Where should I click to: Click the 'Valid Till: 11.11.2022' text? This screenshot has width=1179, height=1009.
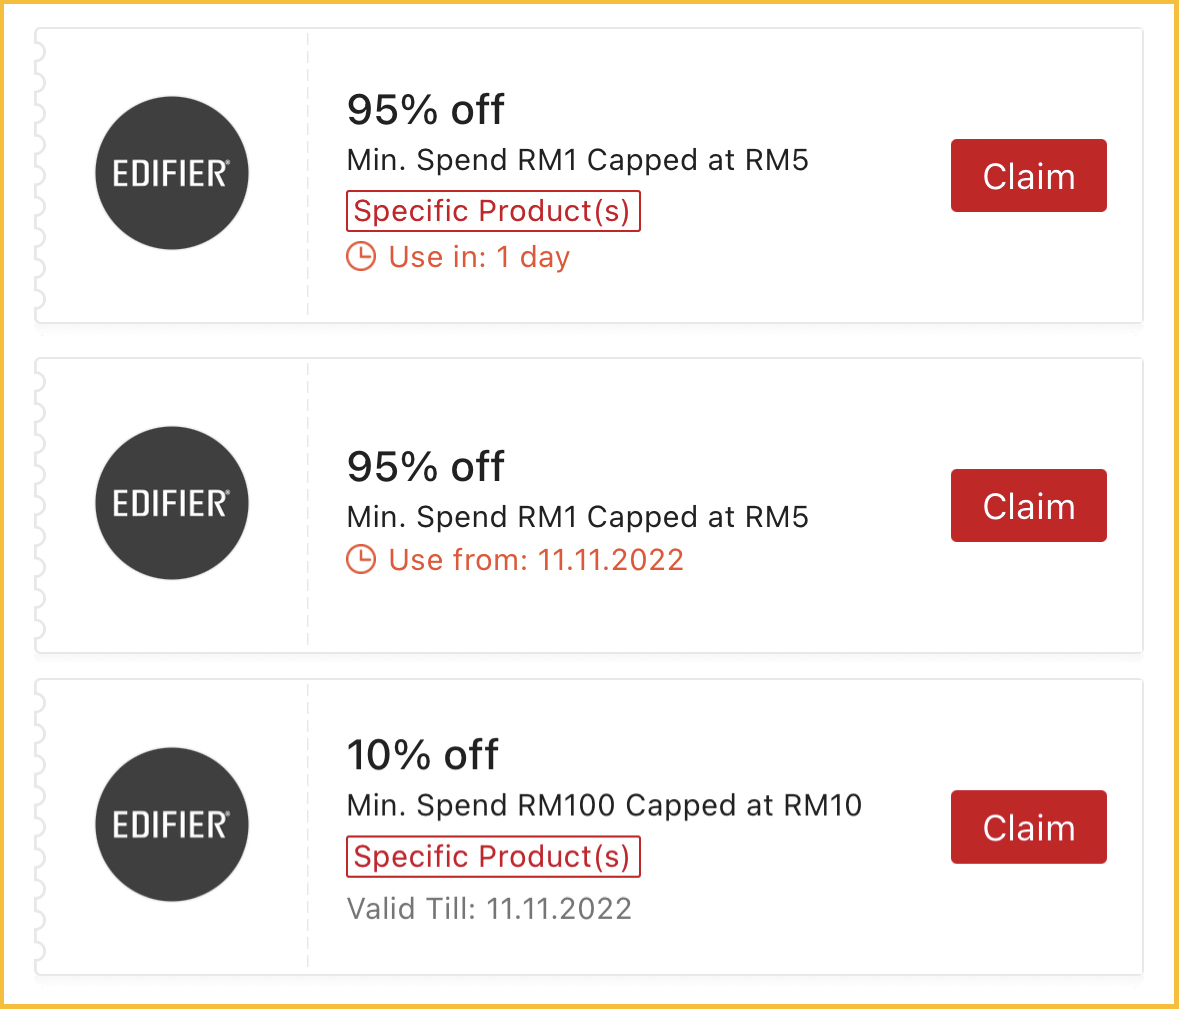click(x=489, y=909)
